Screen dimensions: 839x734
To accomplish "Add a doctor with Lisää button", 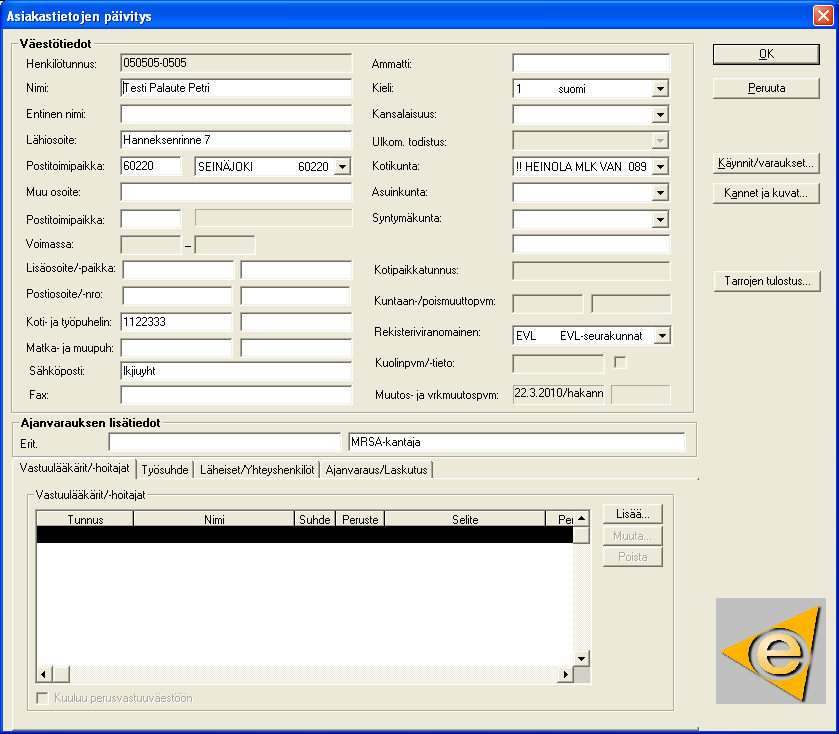I will 632,514.
